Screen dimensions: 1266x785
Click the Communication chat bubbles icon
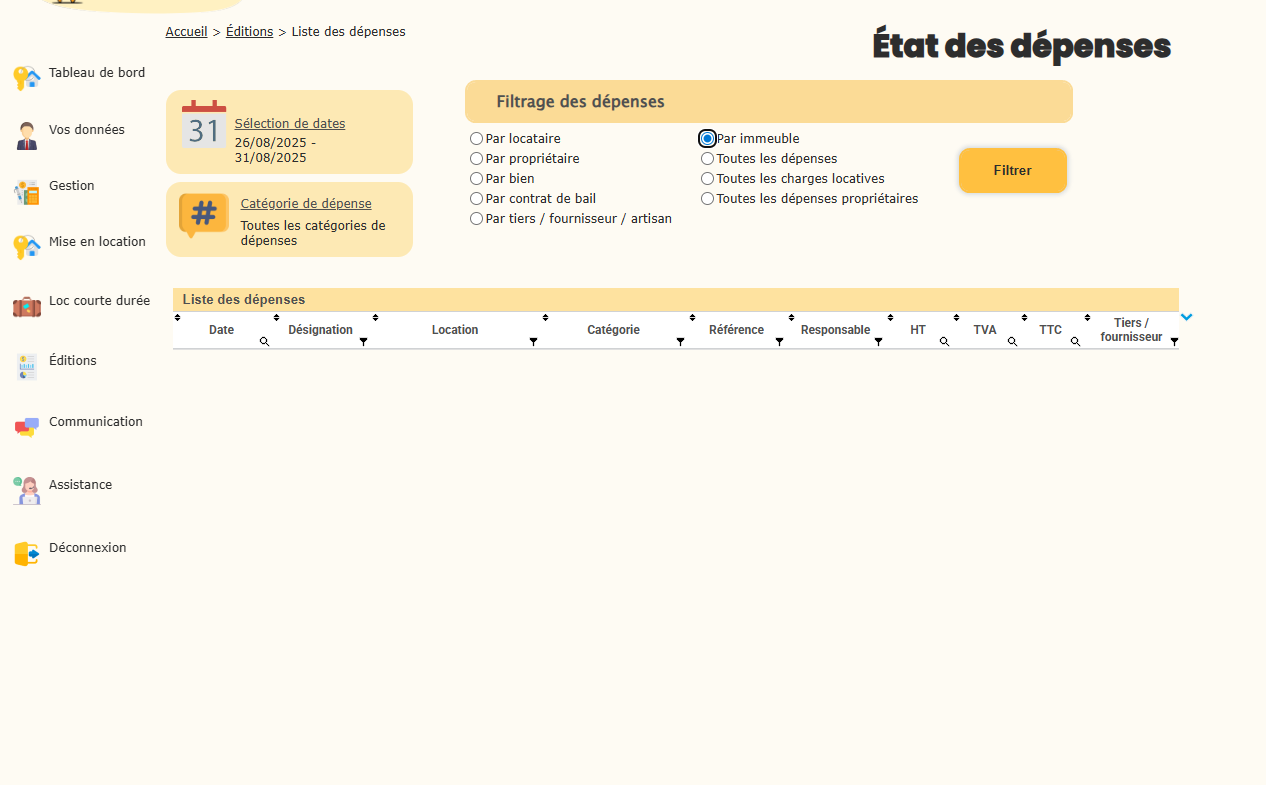pos(26,427)
